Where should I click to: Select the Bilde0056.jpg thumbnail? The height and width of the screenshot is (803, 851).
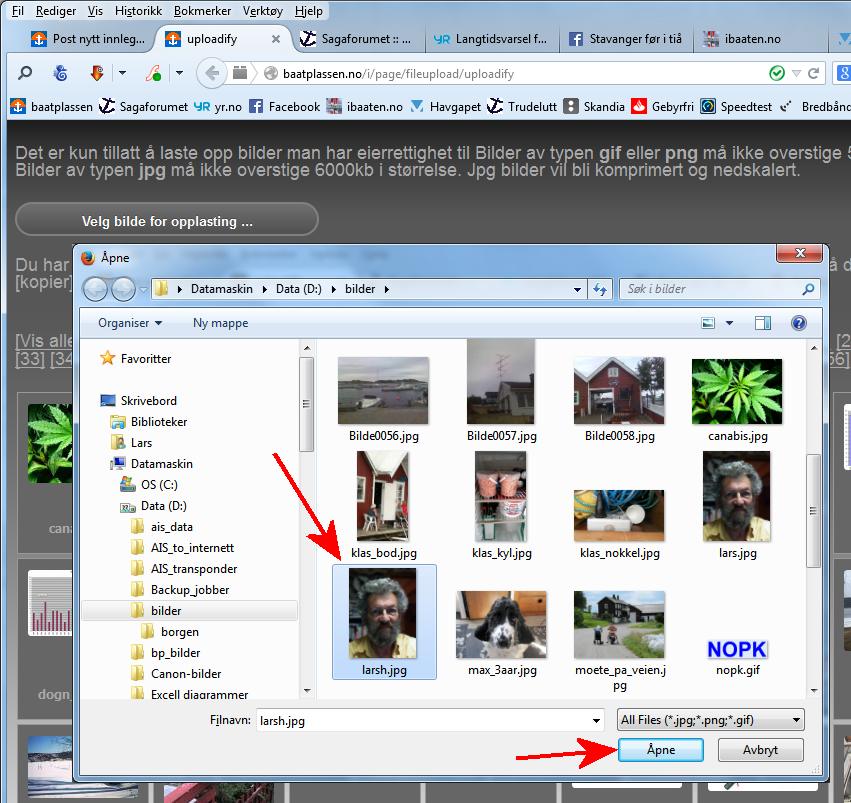383,391
